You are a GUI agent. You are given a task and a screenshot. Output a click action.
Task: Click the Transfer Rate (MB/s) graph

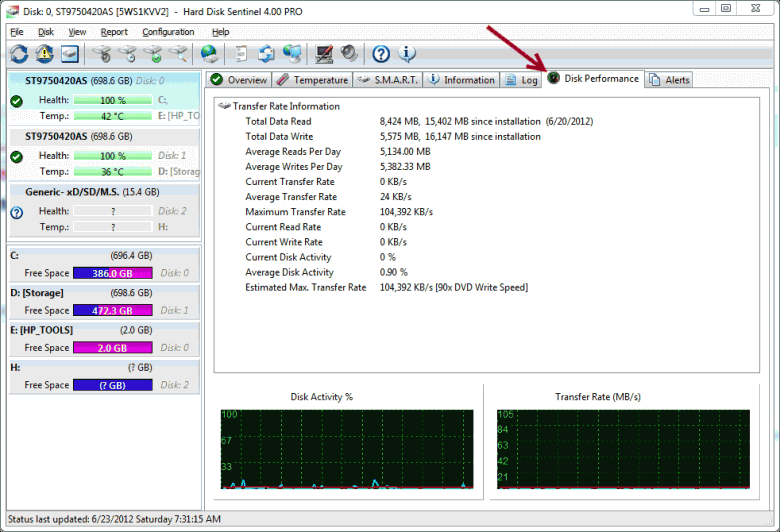(623, 449)
